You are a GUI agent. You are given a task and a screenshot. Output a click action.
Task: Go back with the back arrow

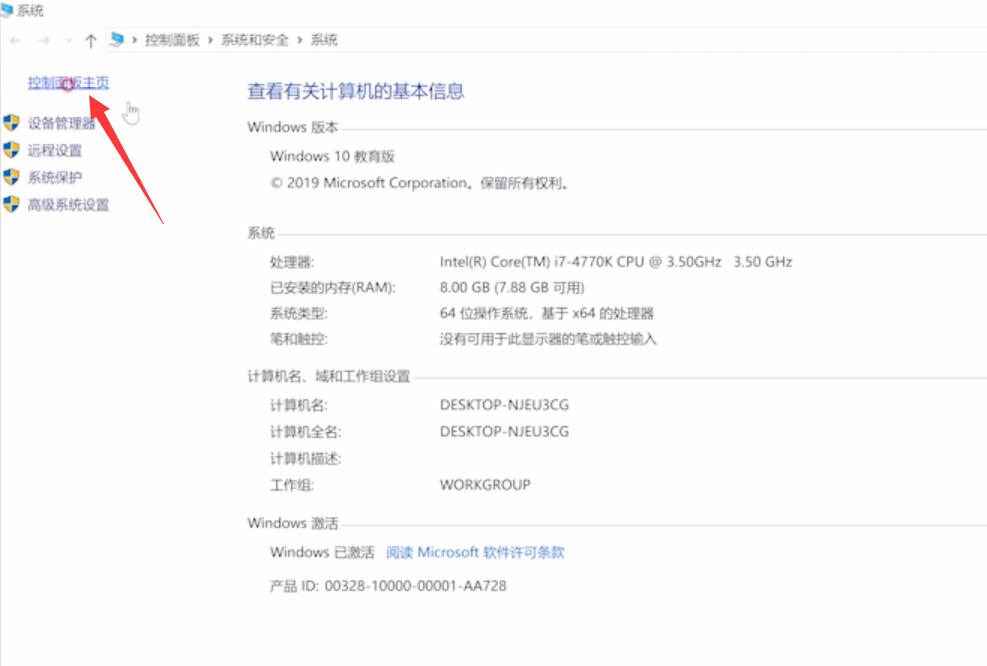point(16,41)
